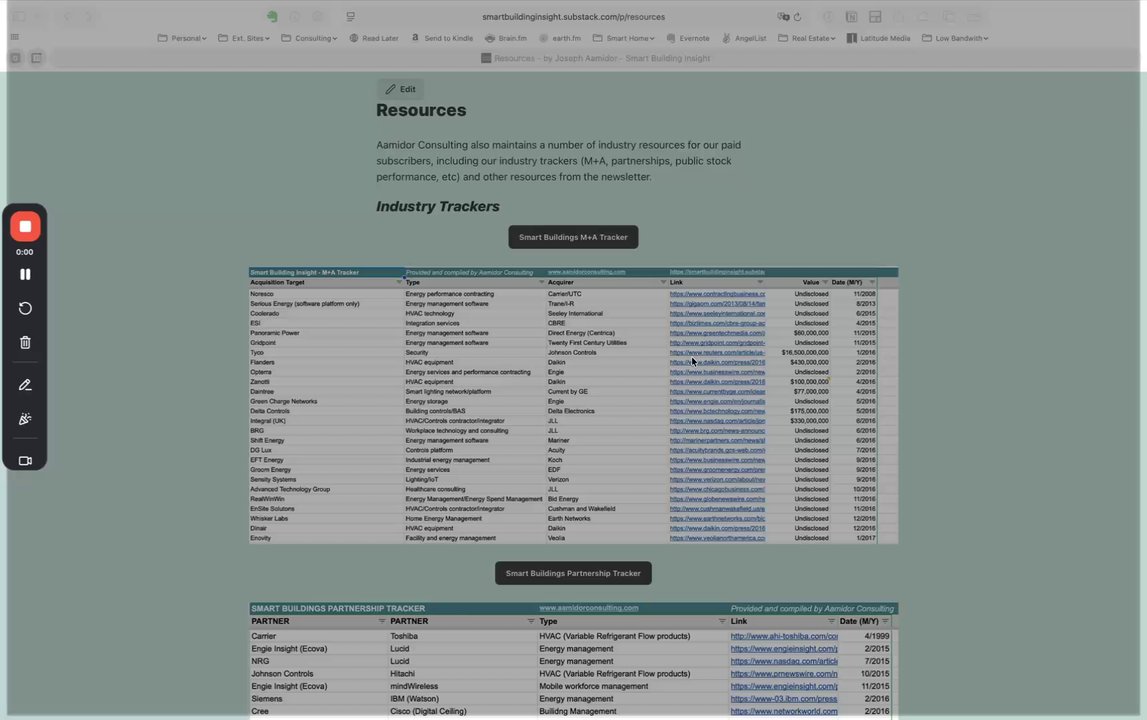Open the Acquisition Target column filter
1147x720 pixels.
click(399, 282)
